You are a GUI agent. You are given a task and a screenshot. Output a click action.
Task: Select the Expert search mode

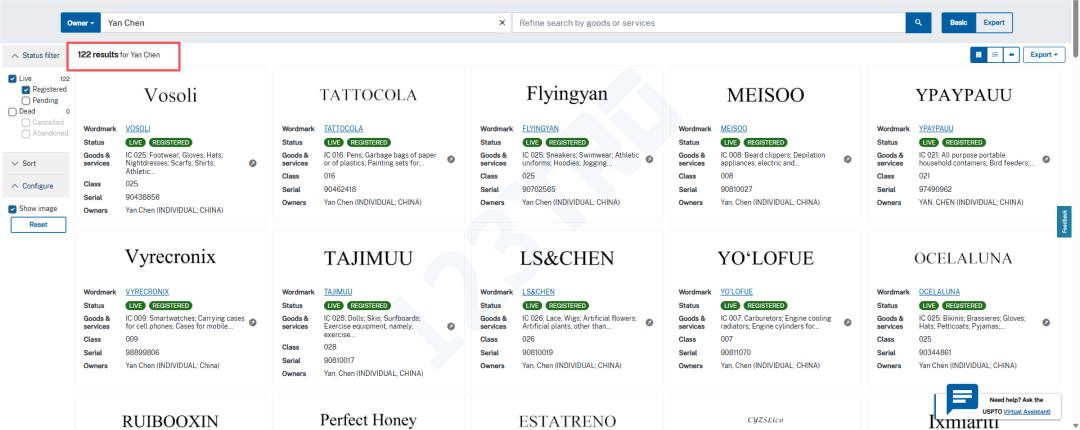[x=994, y=23]
